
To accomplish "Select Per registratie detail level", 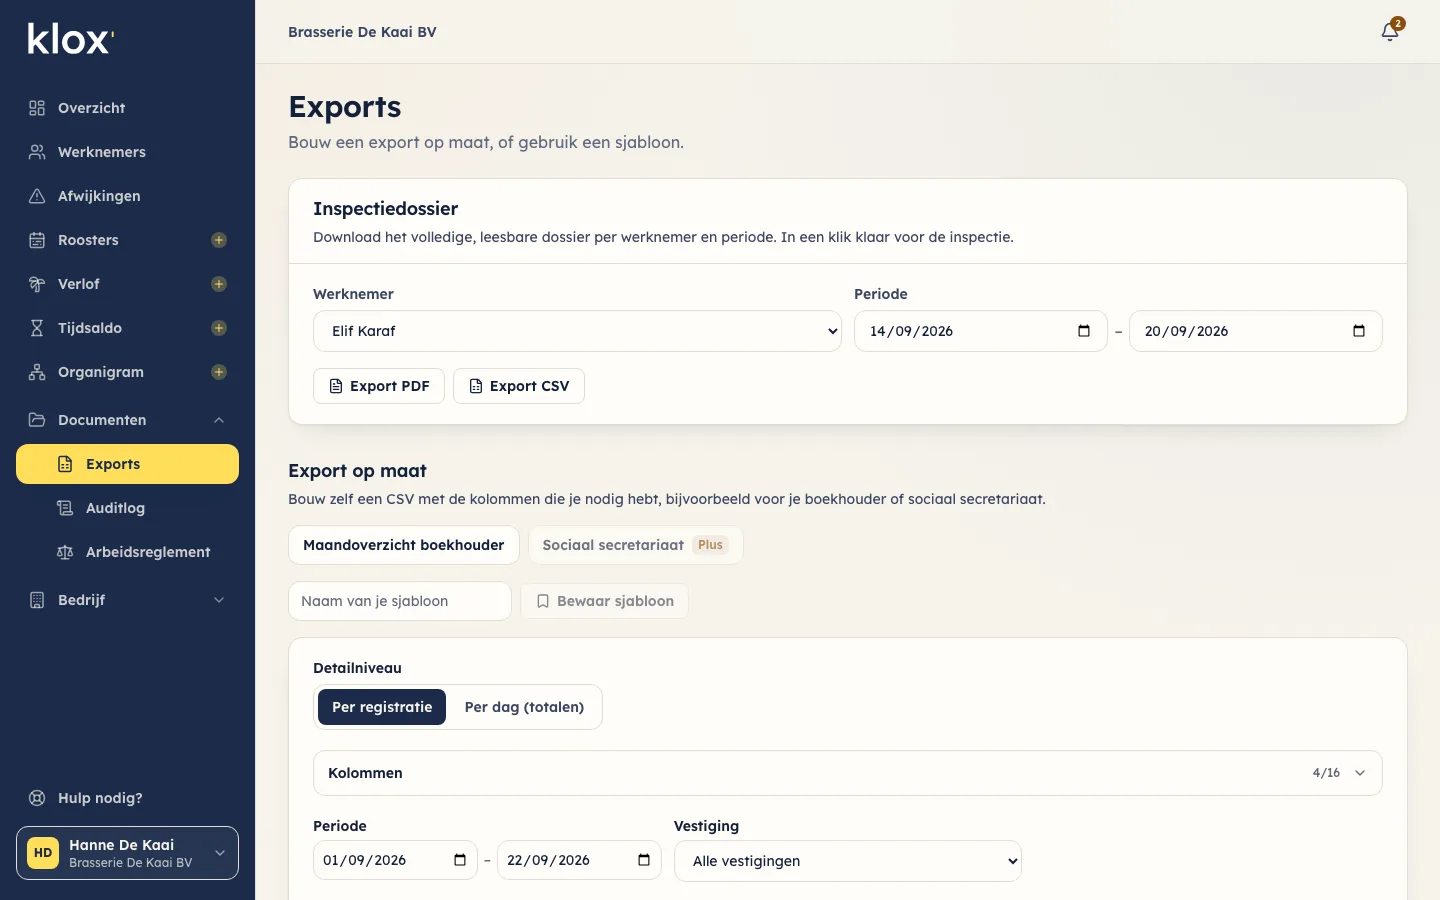I will coord(382,707).
